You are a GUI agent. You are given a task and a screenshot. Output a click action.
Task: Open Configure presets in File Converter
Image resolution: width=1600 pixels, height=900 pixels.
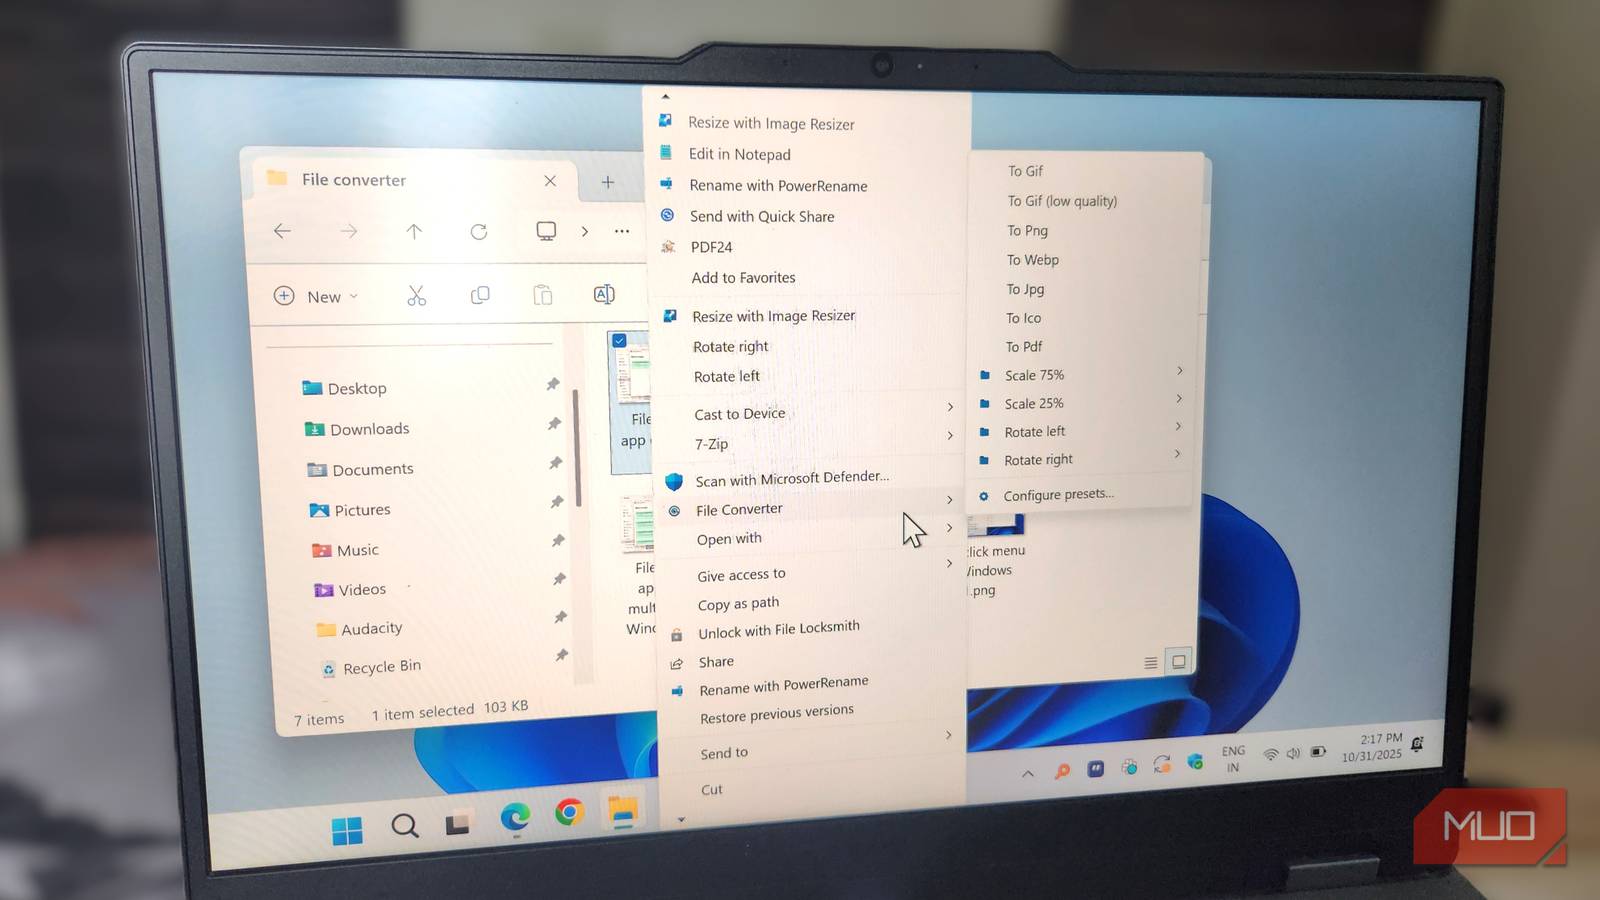(x=1057, y=493)
